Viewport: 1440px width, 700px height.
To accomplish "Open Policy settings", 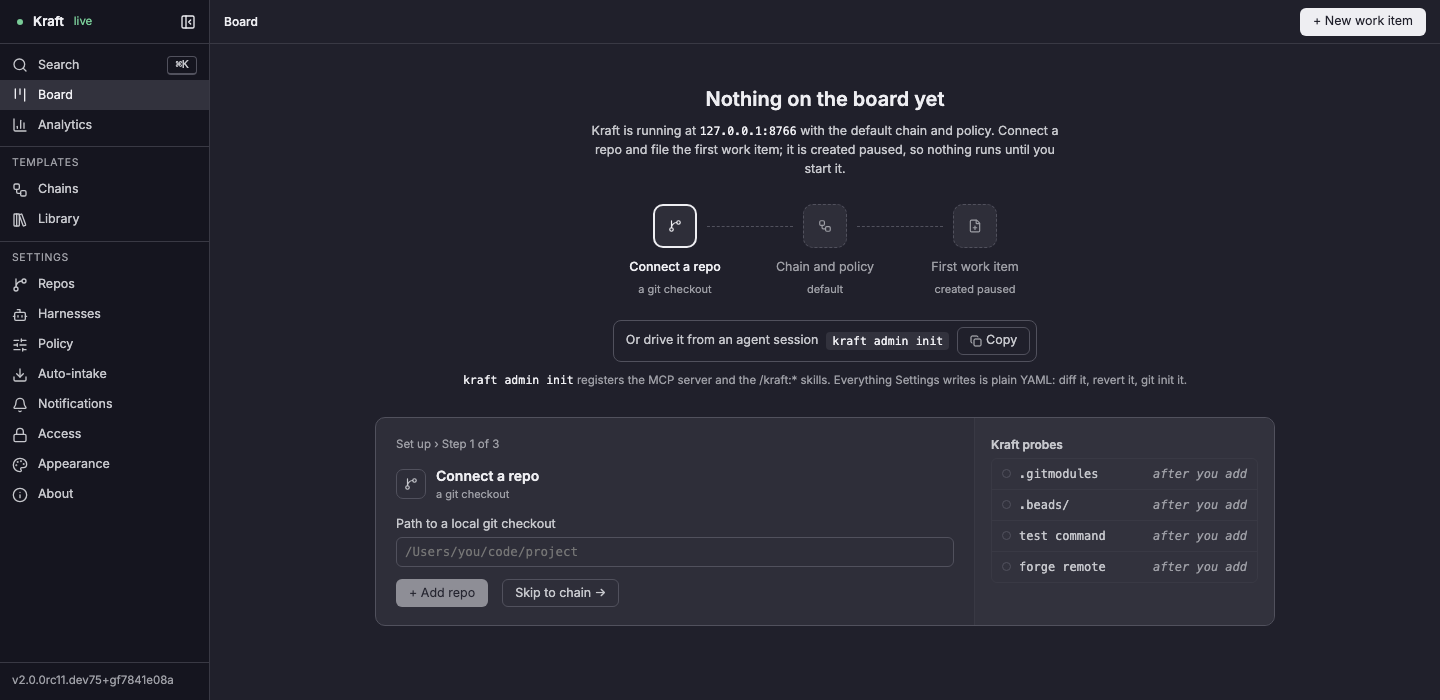I will [x=104, y=344].
